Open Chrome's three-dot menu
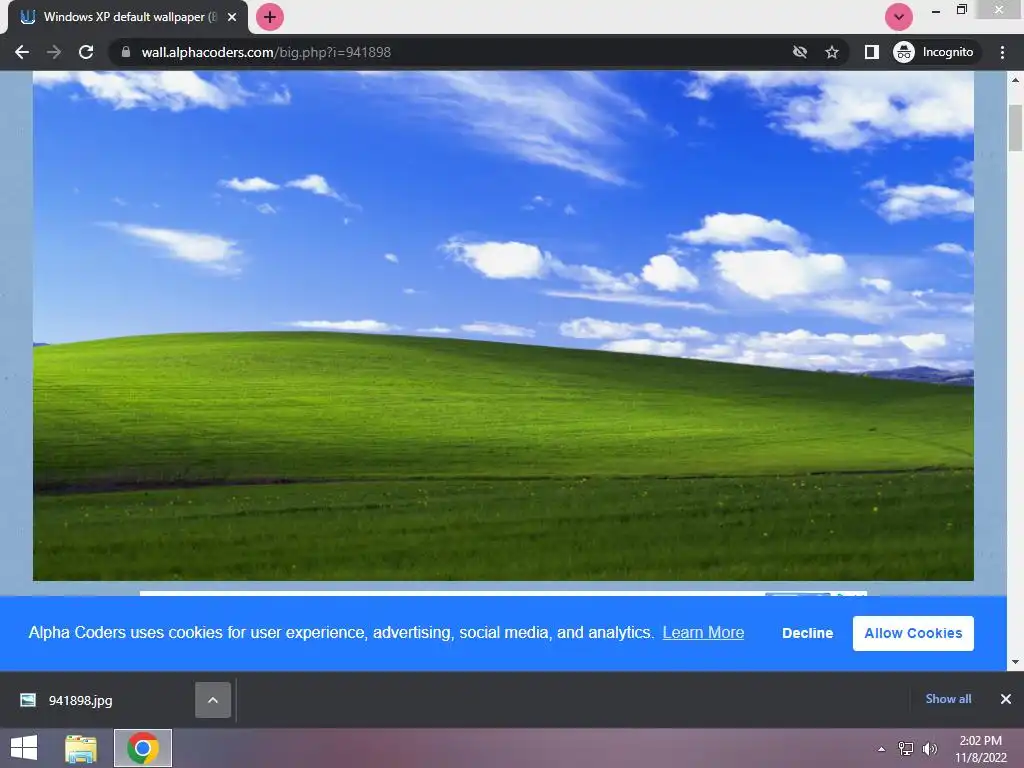 click(1002, 52)
